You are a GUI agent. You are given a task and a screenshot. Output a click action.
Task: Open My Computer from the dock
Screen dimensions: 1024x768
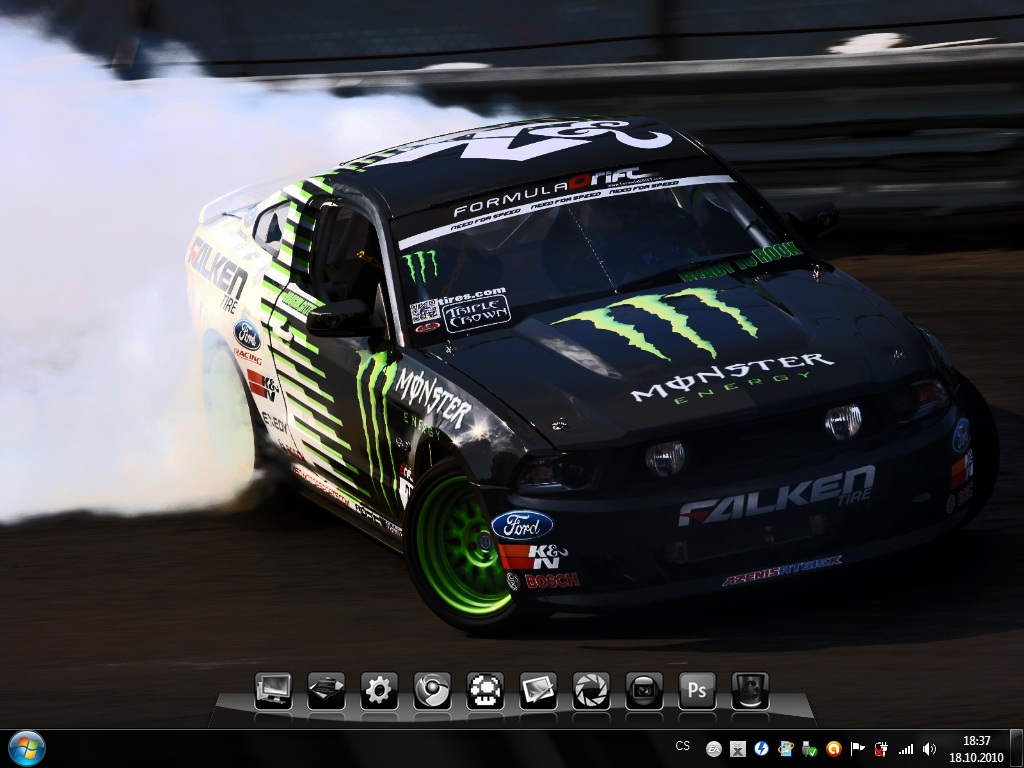pos(273,691)
